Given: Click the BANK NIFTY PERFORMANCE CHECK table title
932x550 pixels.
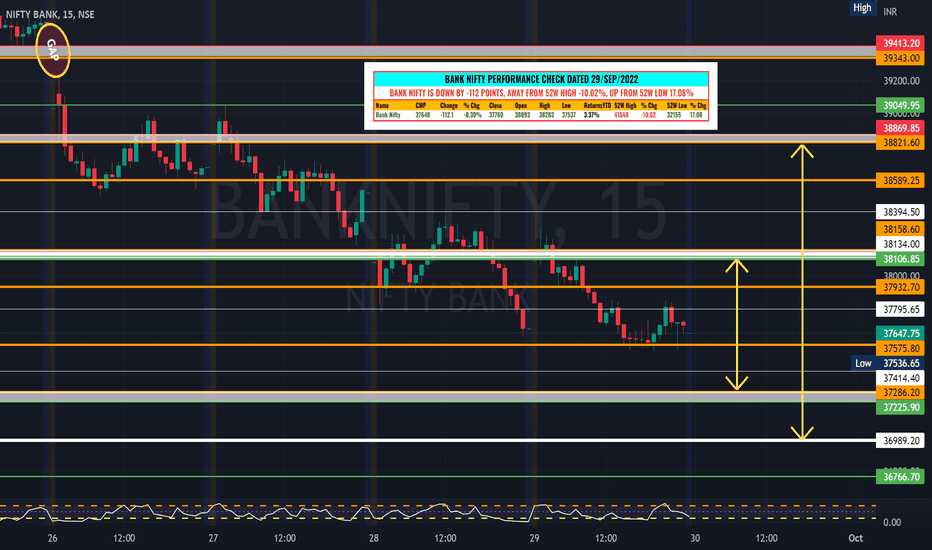Looking at the screenshot, I should 541,79.
